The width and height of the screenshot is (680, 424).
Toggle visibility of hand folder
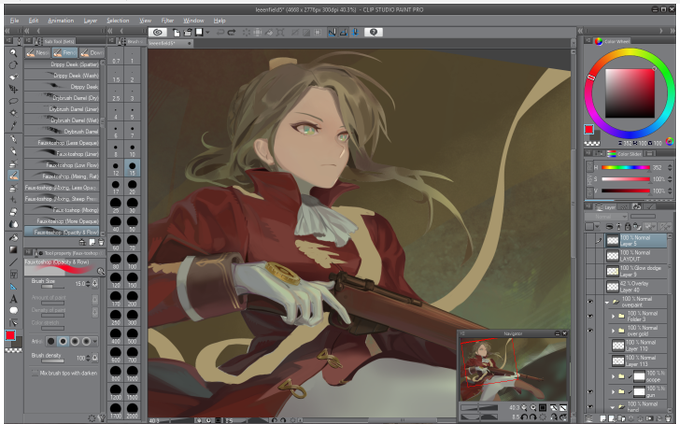click(x=590, y=407)
